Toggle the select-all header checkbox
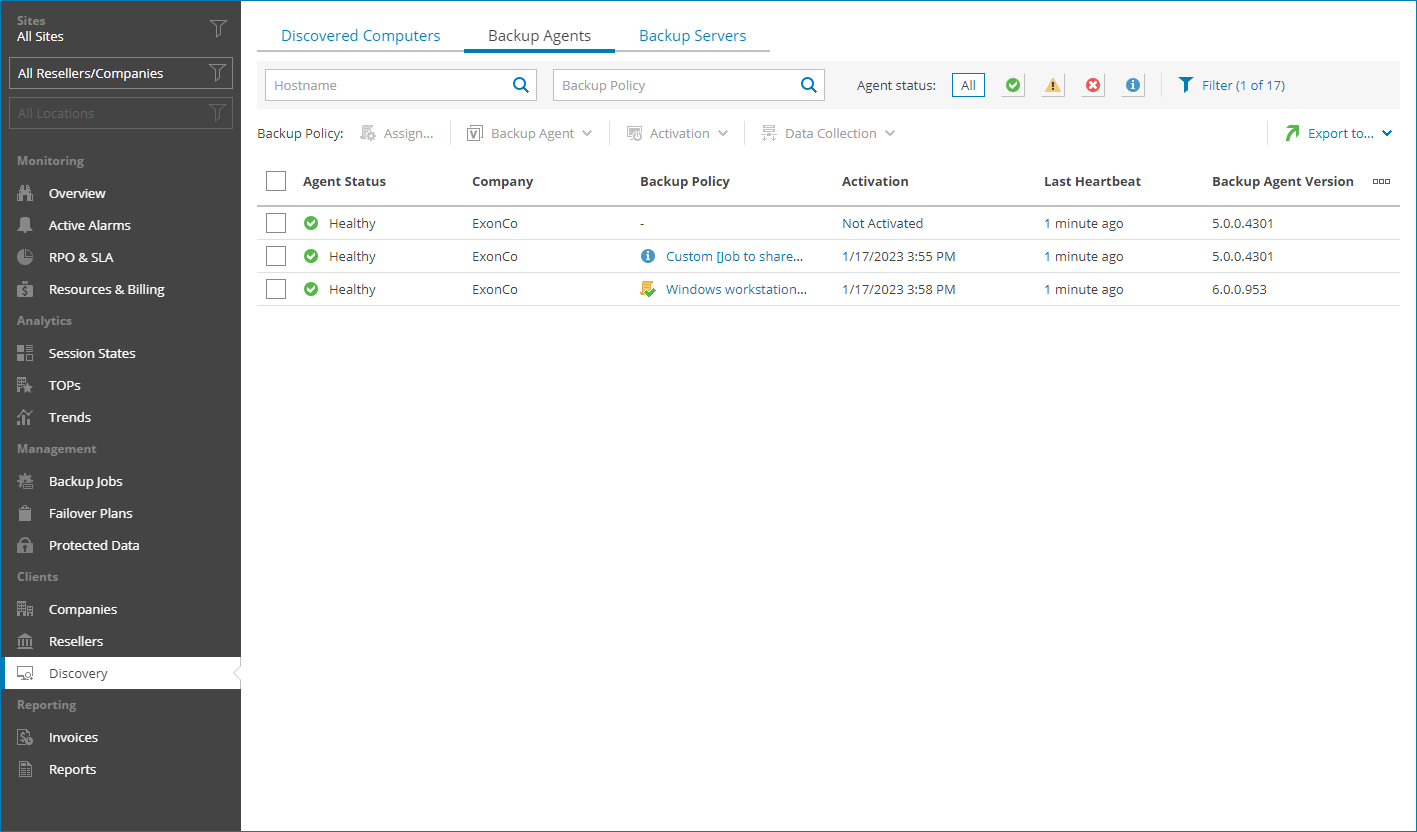This screenshot has width=1417, height=832. 276,181
